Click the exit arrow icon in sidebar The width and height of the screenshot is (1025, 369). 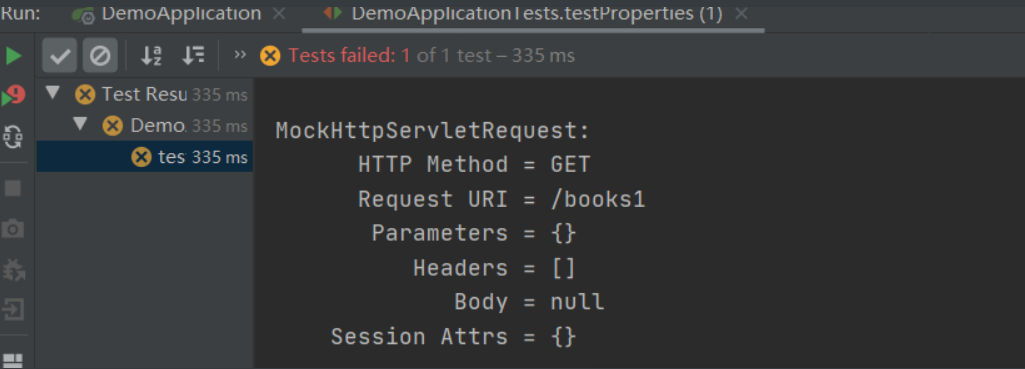pyautogui.click(x=13, y=309)
